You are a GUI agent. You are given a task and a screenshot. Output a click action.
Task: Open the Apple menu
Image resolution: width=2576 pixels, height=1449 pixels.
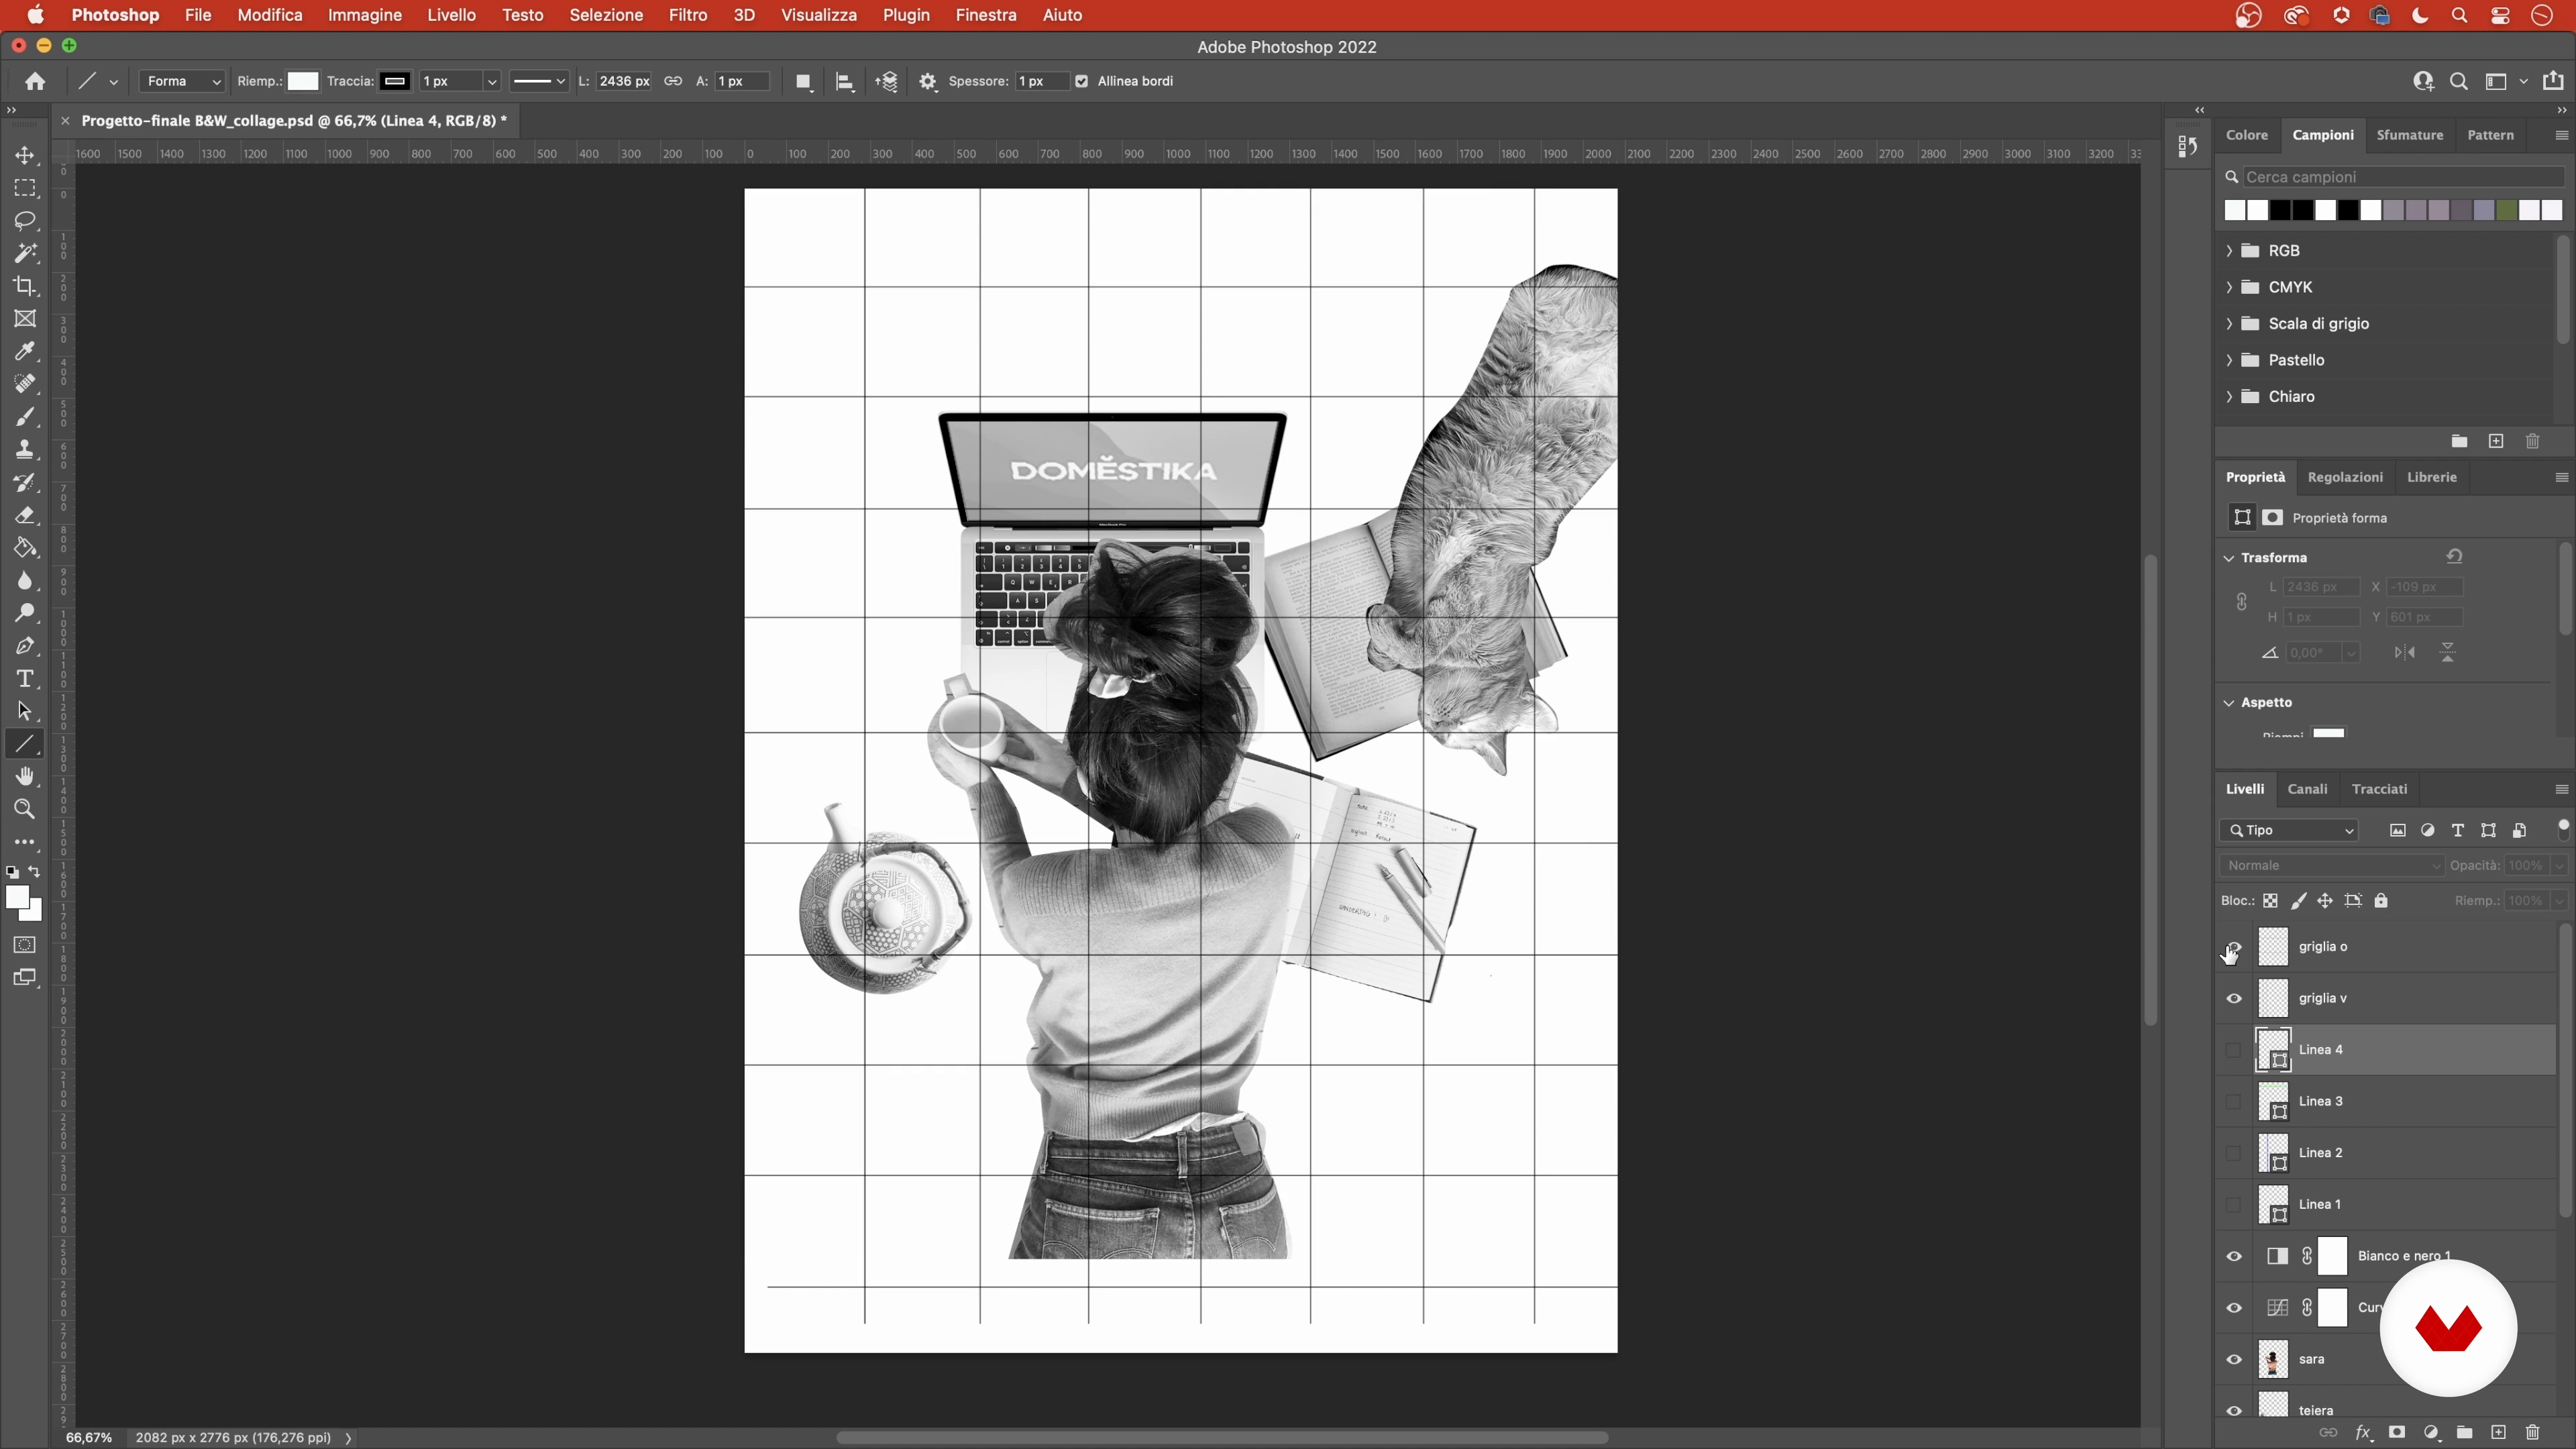click(36, 15)
